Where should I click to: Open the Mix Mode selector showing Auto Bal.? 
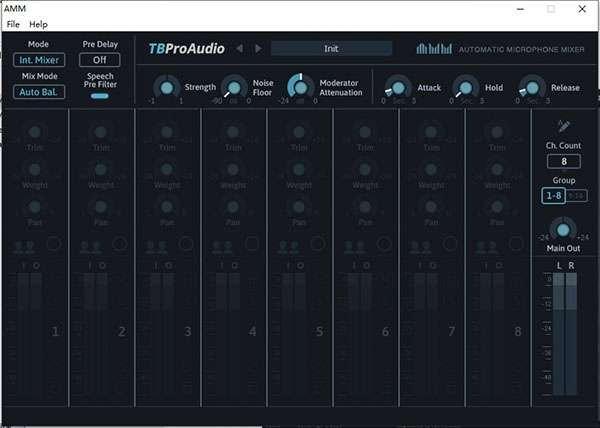pyautogui.click(x=39, y=92)
